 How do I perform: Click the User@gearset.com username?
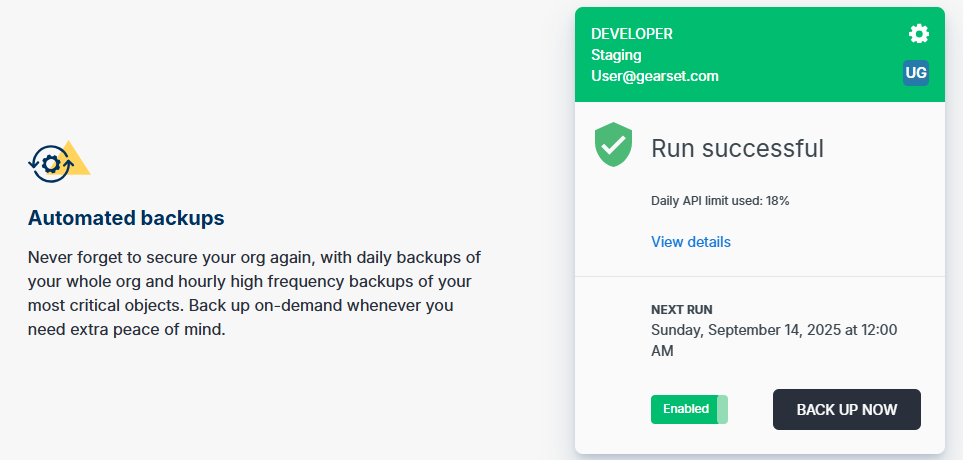coord(654,76)
